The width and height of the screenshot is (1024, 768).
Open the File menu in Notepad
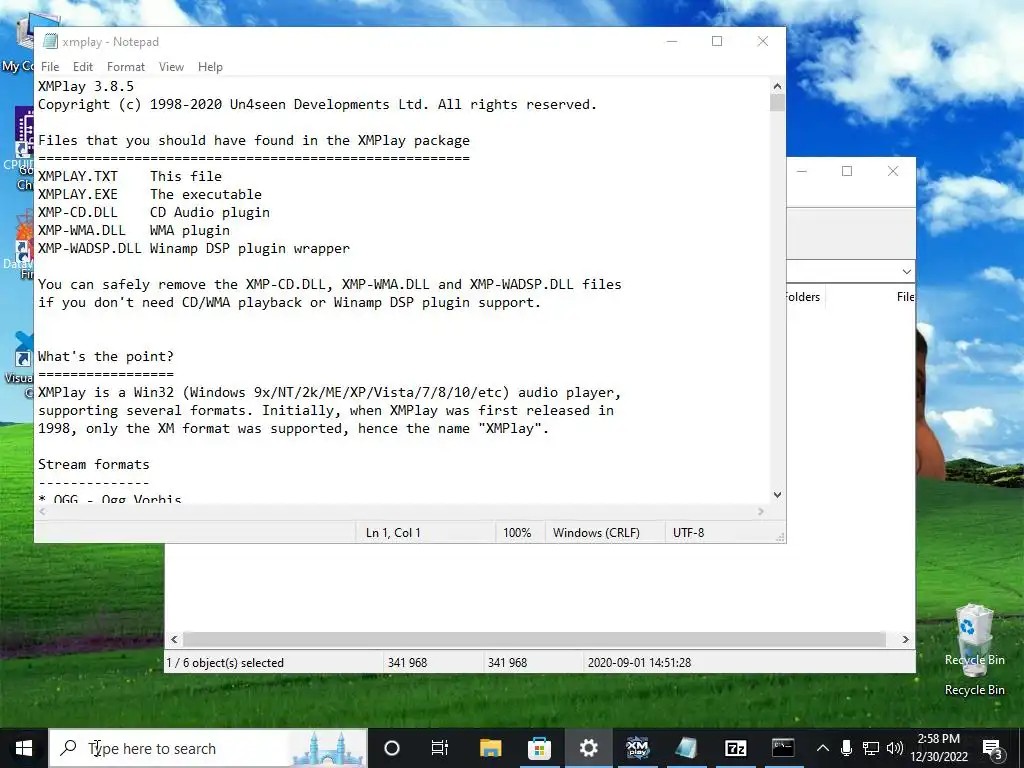(50, 67)
